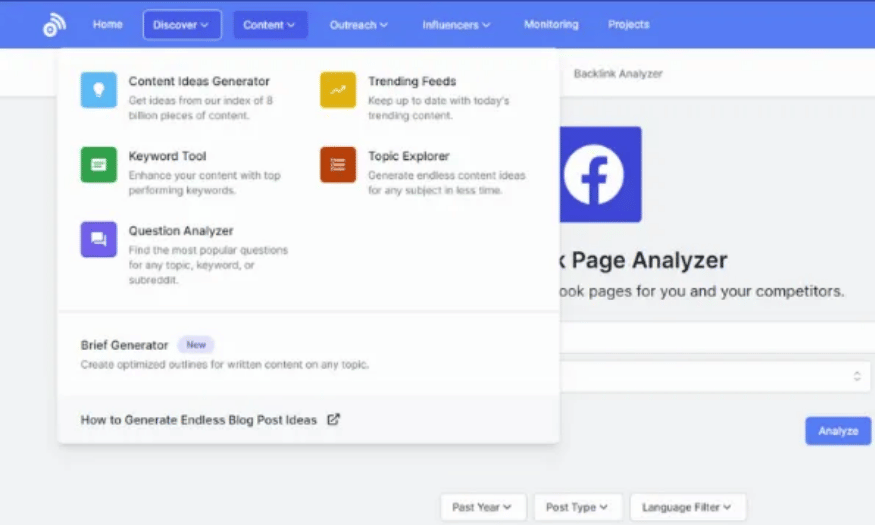Click the green Keyword Tool icon
The width and height of the screenshot is (875, 525).
pyautogui.click(x=99, y=165)
